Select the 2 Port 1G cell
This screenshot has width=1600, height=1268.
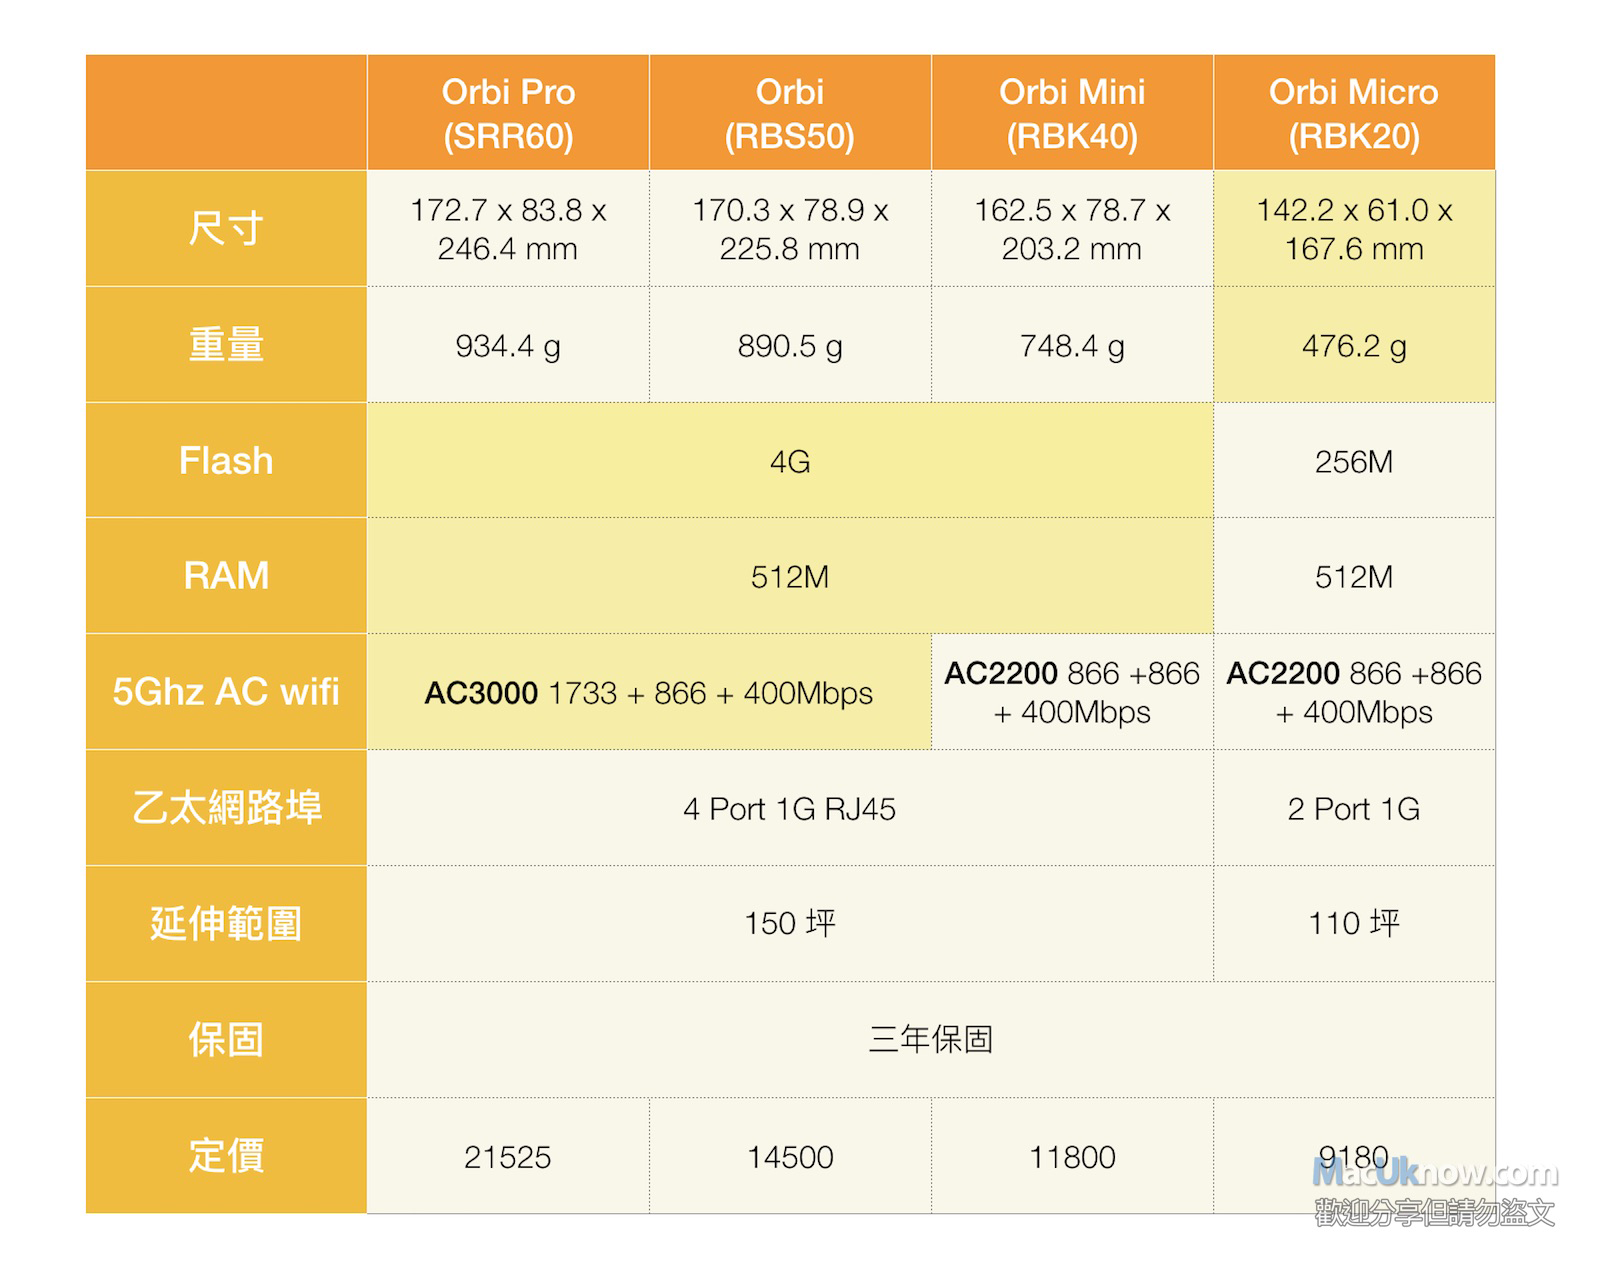(x=1354, y=809)
